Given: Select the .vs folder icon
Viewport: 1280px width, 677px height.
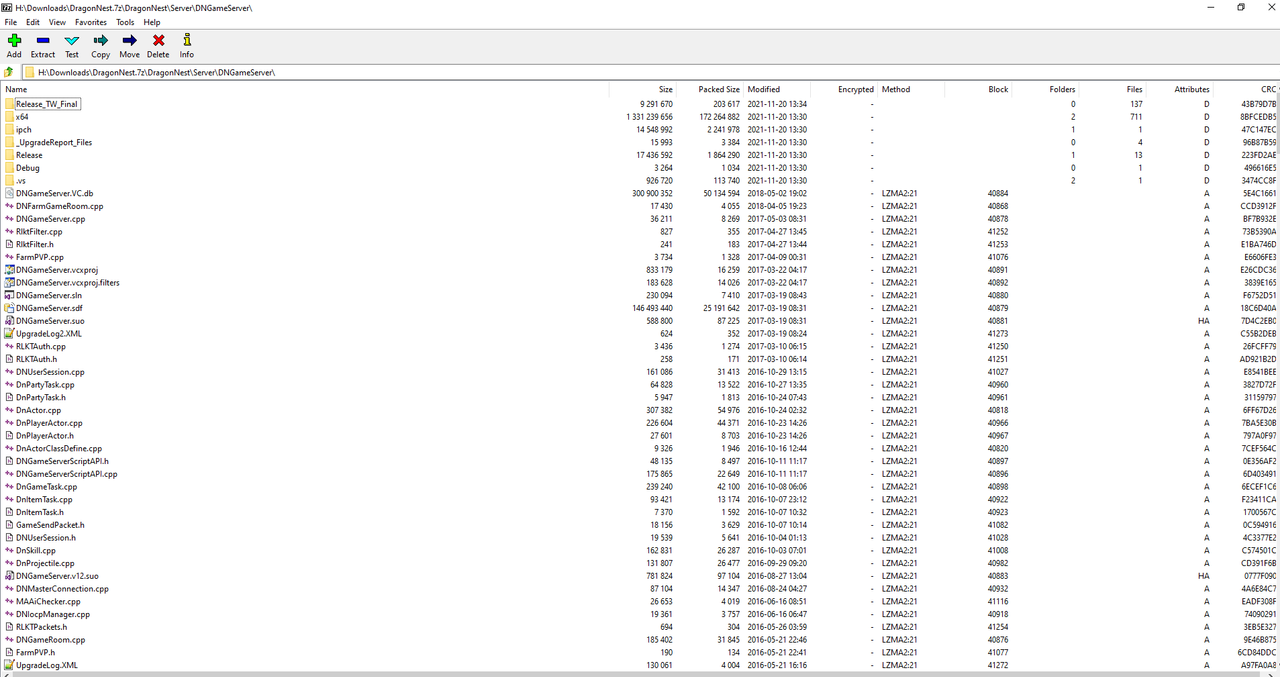Looking at the screenshot, I should point(9,181).
